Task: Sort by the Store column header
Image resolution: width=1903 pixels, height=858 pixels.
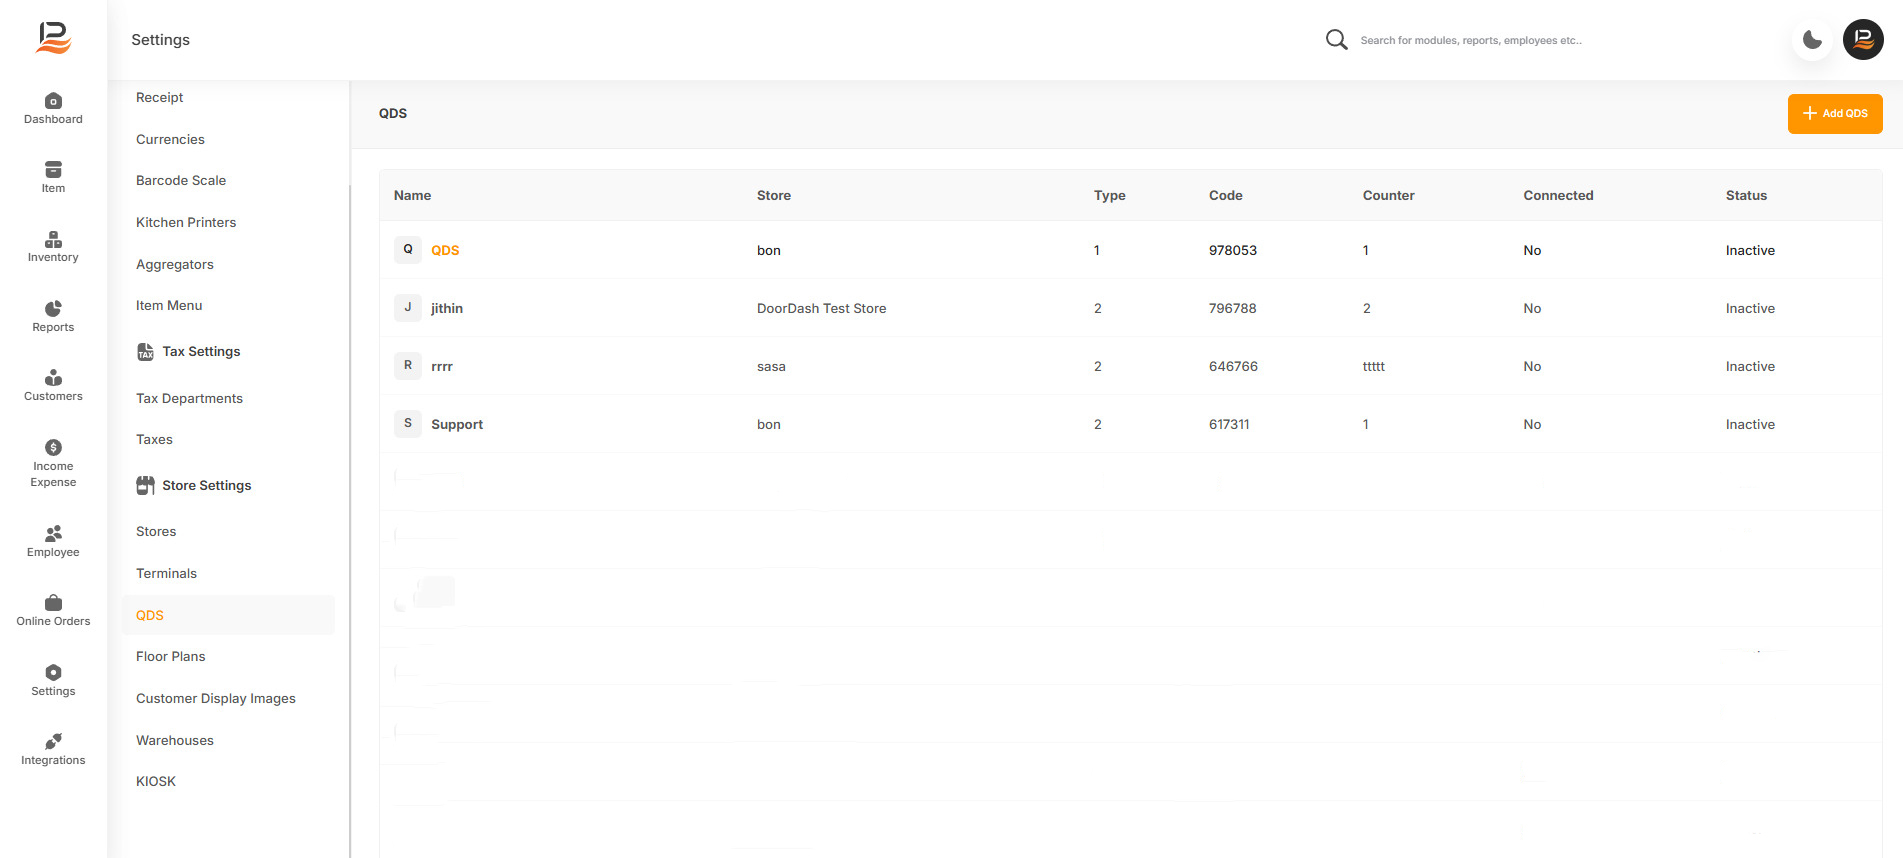Action: tap(774, 195)
